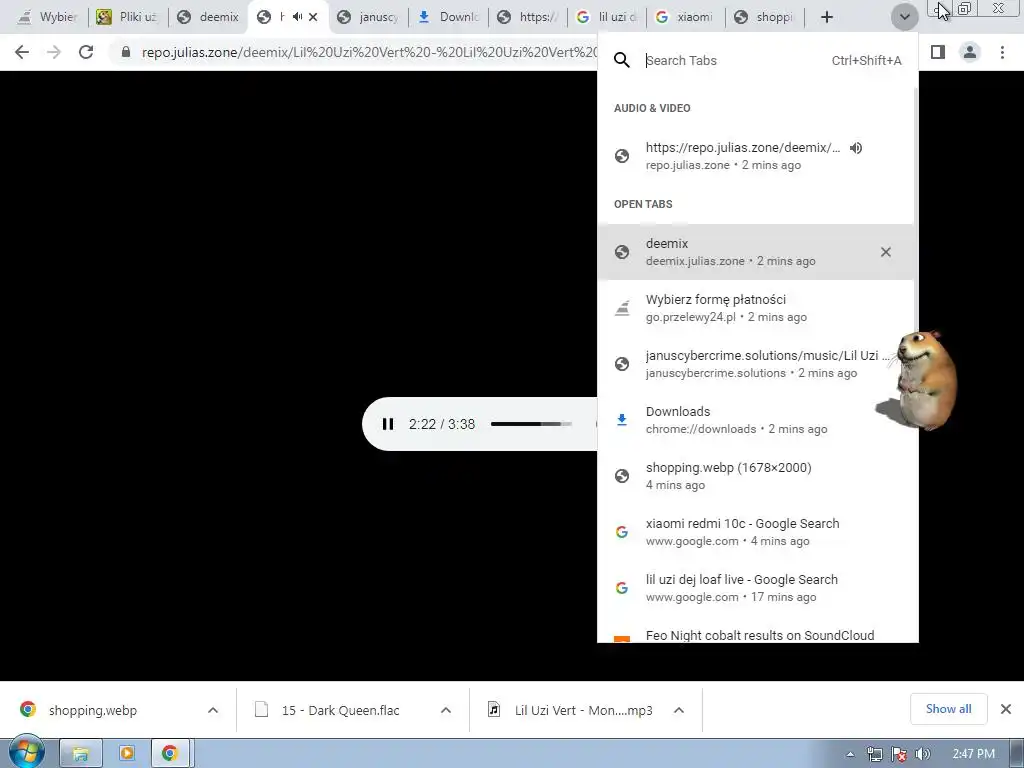Seek on the audio progress slider
1024x768 pixels.
[x=531, y=424]
